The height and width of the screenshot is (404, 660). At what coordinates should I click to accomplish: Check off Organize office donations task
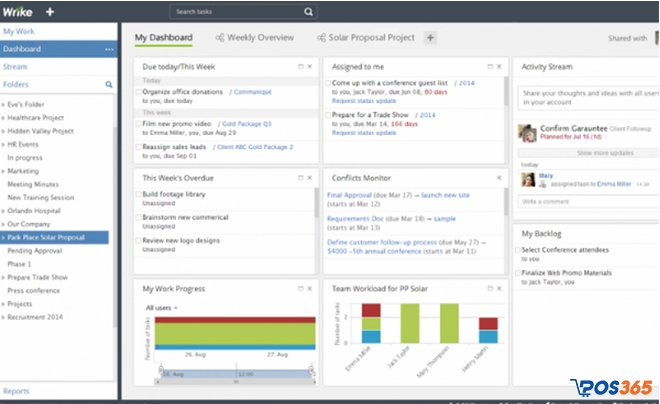(x=138, y=92)
